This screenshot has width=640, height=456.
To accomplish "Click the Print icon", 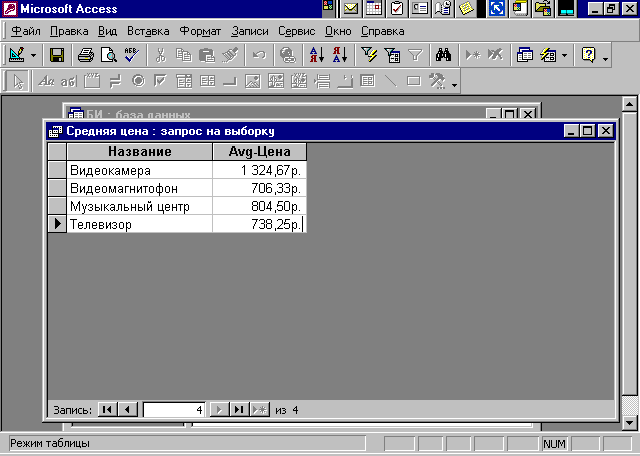I will (86, 55).
